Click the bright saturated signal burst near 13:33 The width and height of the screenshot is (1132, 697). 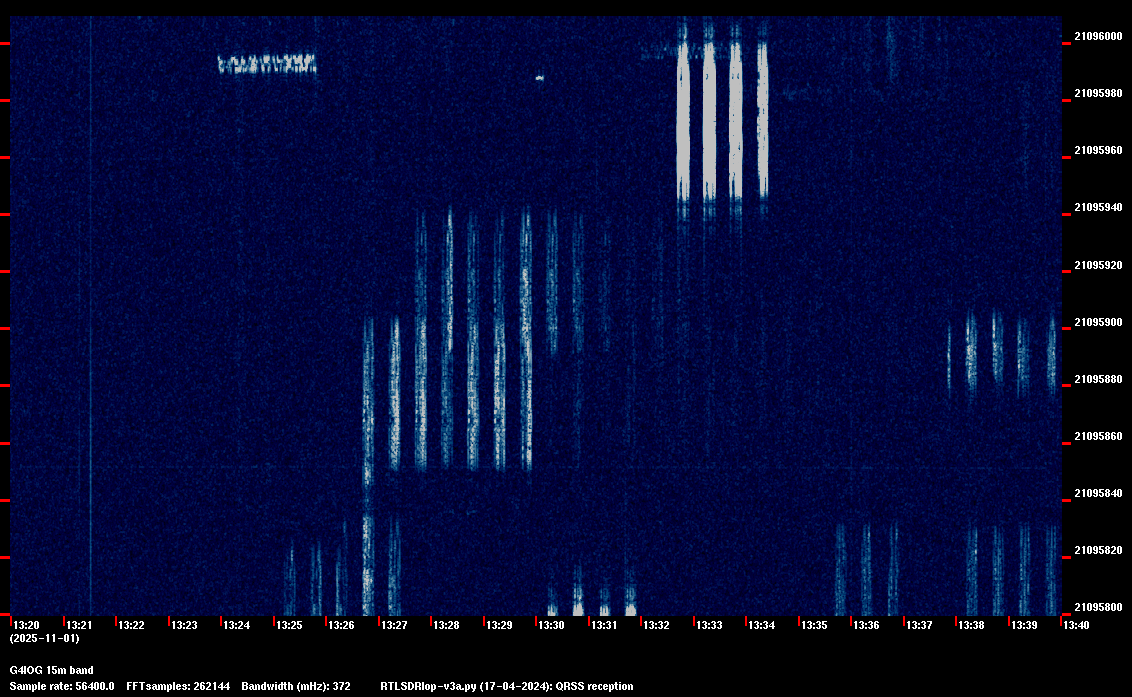[x=722, y=119]
